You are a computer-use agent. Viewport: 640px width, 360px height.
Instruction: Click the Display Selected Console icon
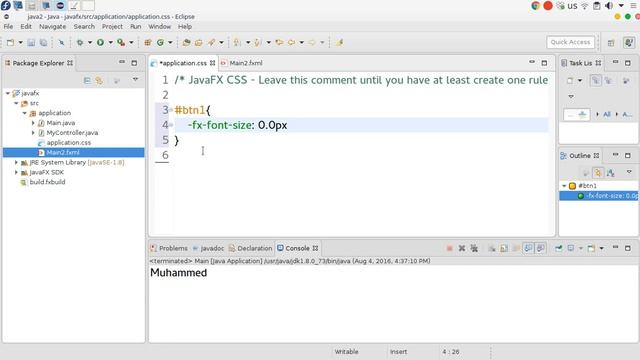571,248
